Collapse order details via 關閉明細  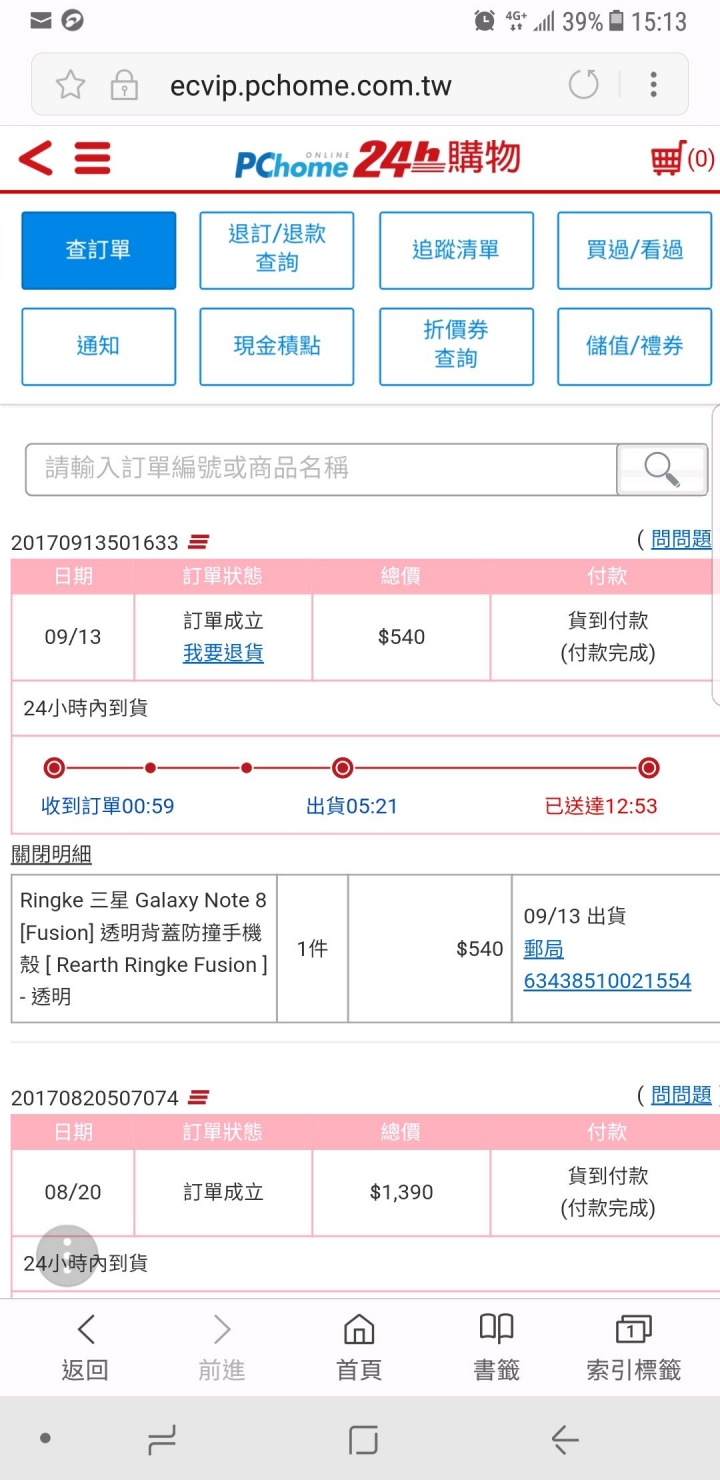[51, 854]
